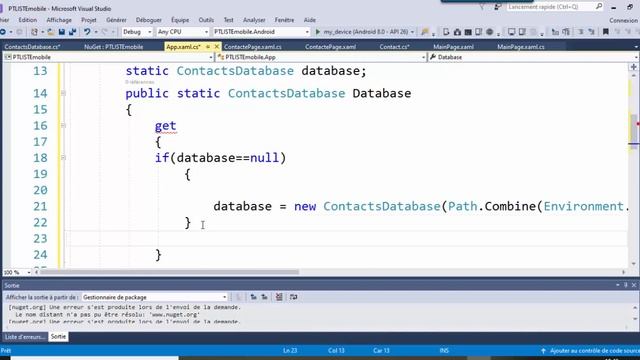Start debugging with the green play icon
640x360 pixels.
[x=318, y=32]
